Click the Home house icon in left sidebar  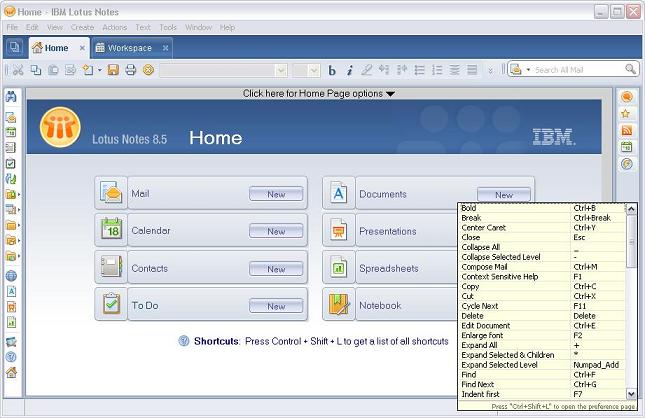12,372
